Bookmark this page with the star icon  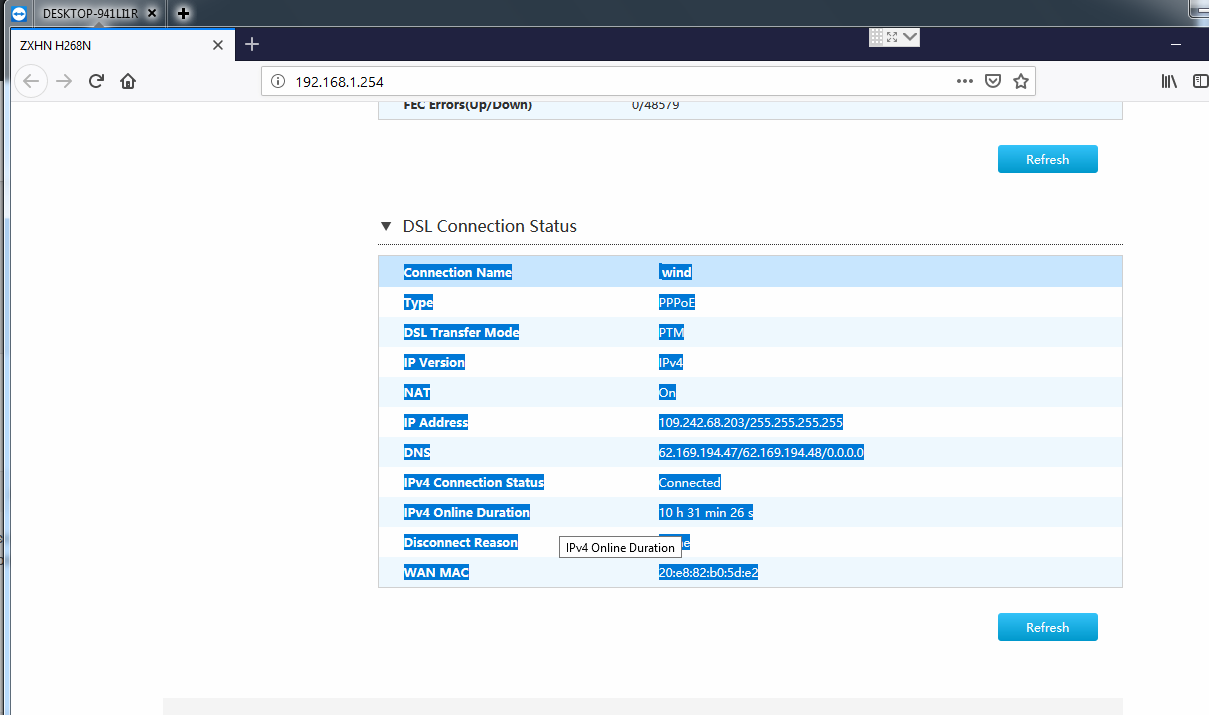[1021, 82]
